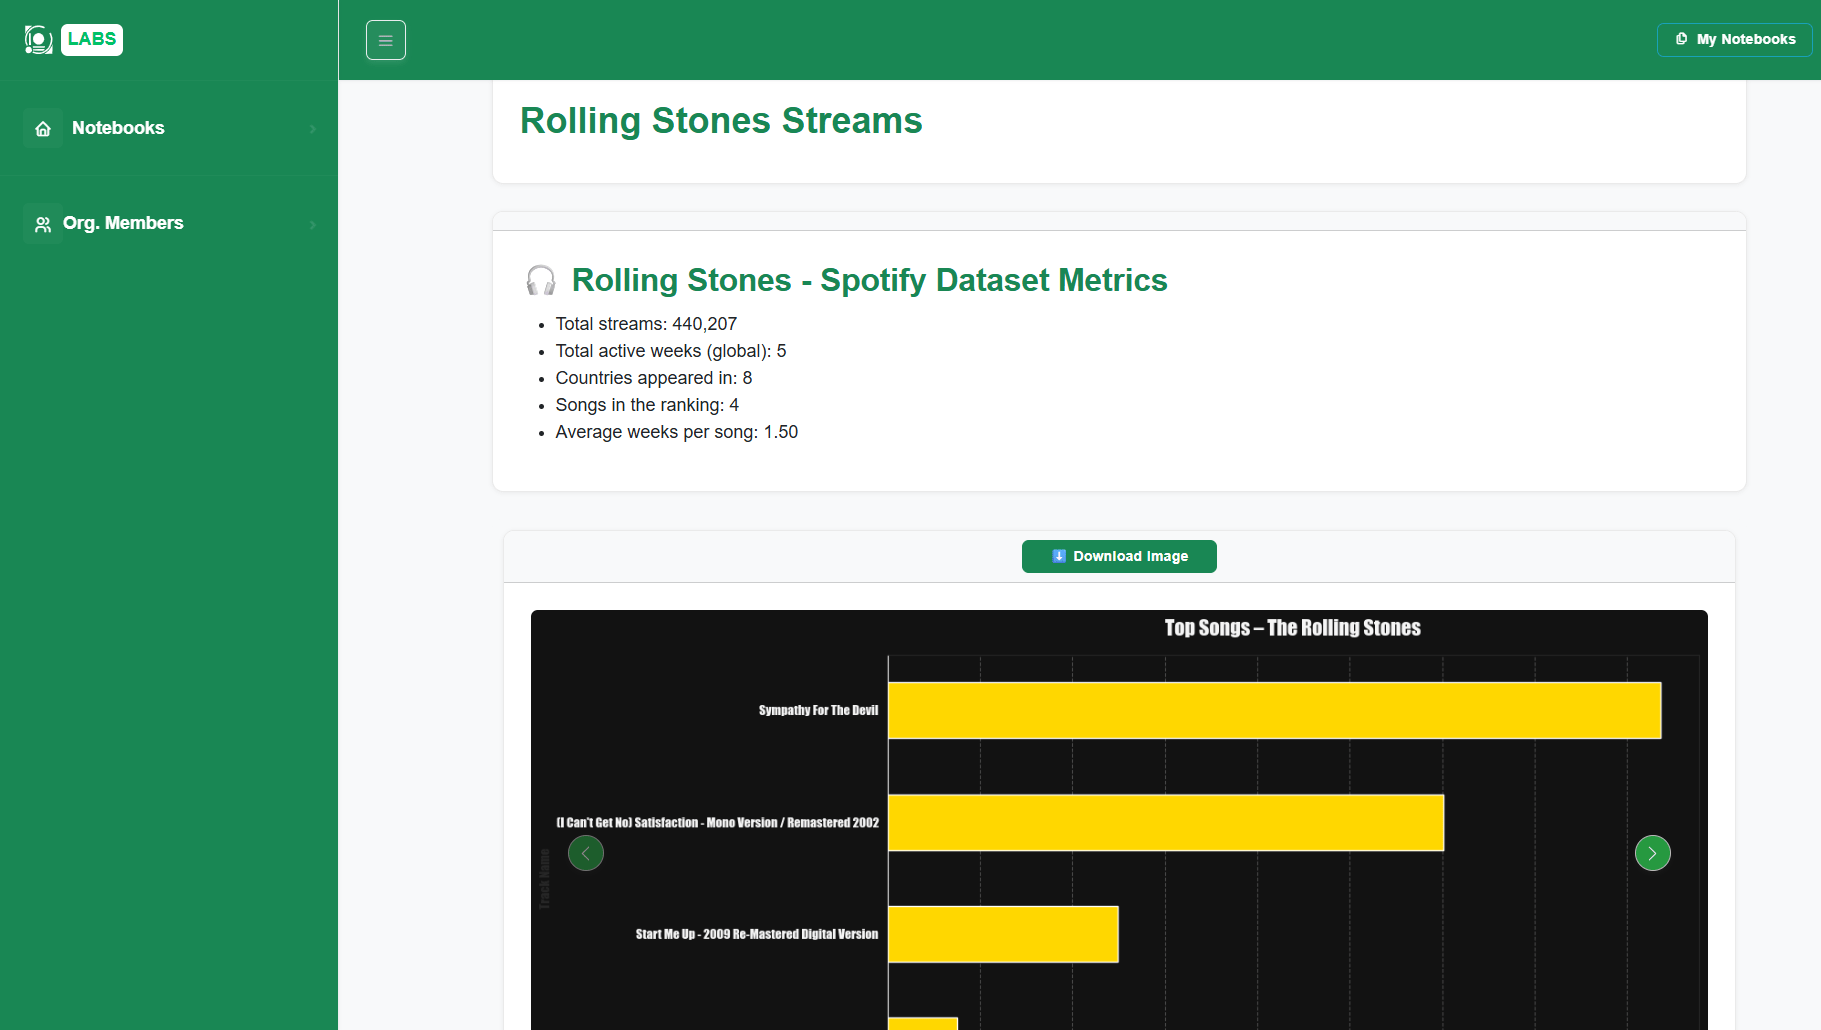Select the Average weeks per song: 1.50 line

[x=677, y=432]
